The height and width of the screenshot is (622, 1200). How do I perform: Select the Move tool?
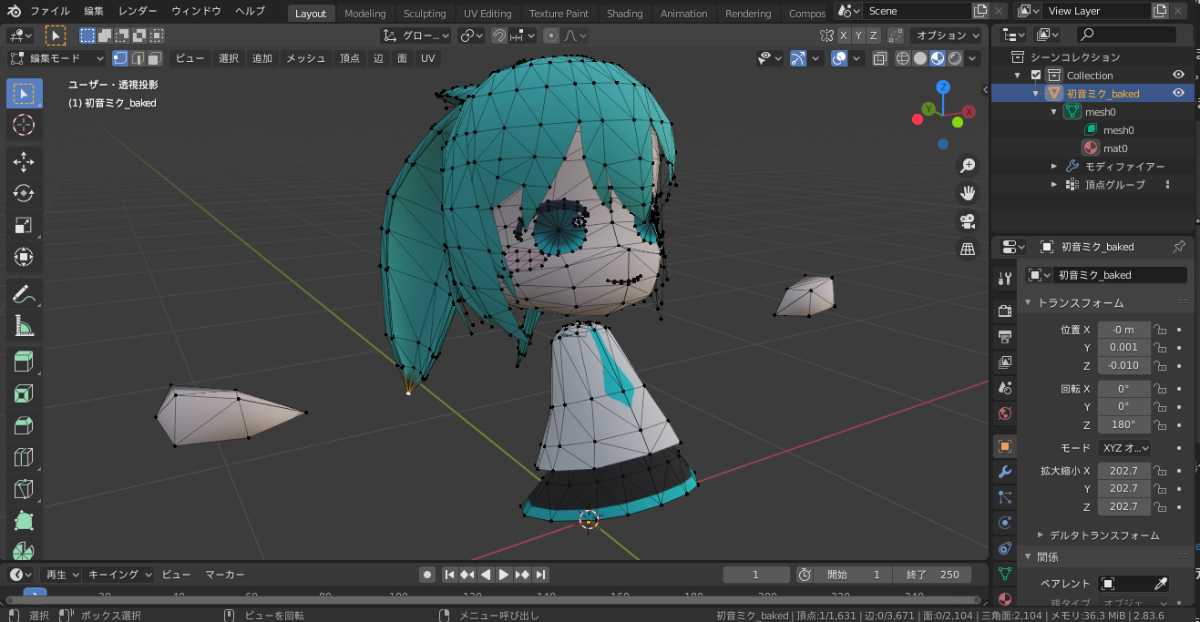[24, 161]
